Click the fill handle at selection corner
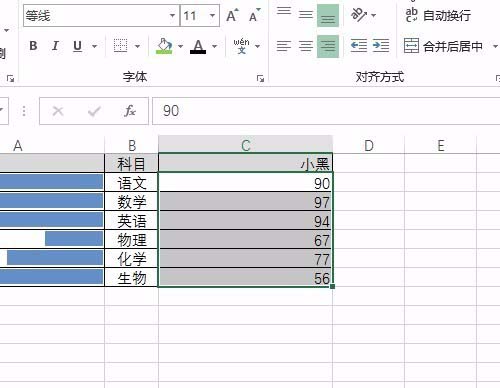Screen dimensions: 500x388 tap(332, 286)
